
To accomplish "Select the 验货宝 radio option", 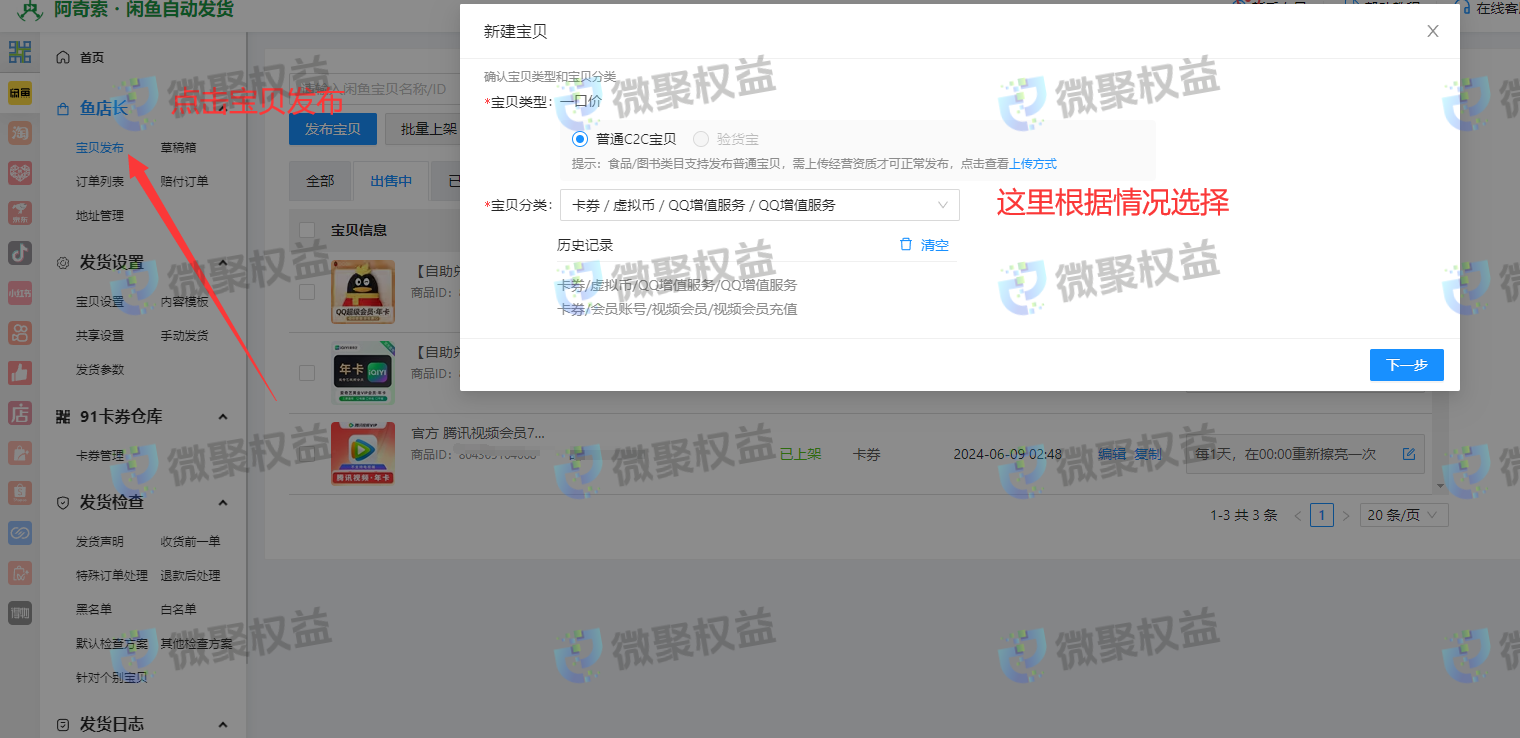I will point(700,139).
